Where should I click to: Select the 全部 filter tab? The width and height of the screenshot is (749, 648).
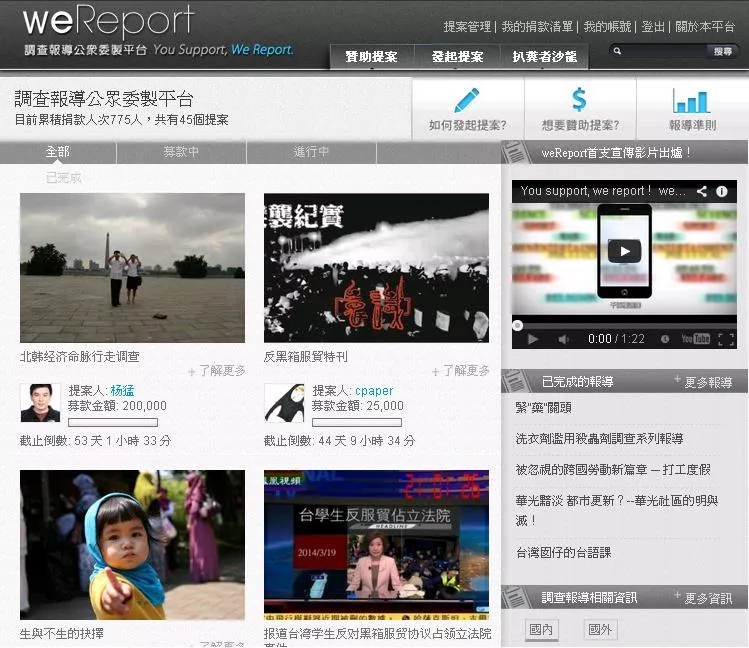tap(58, 152)
